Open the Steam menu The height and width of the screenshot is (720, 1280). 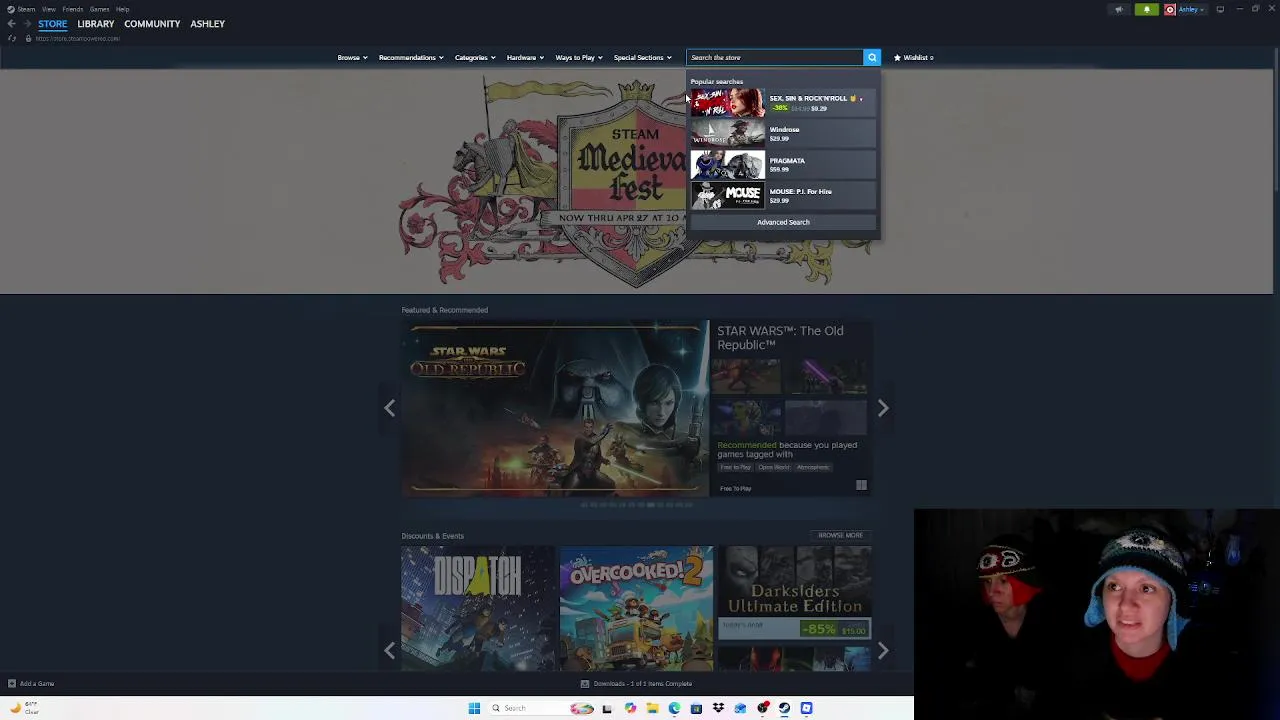click(x=22, y=9)
